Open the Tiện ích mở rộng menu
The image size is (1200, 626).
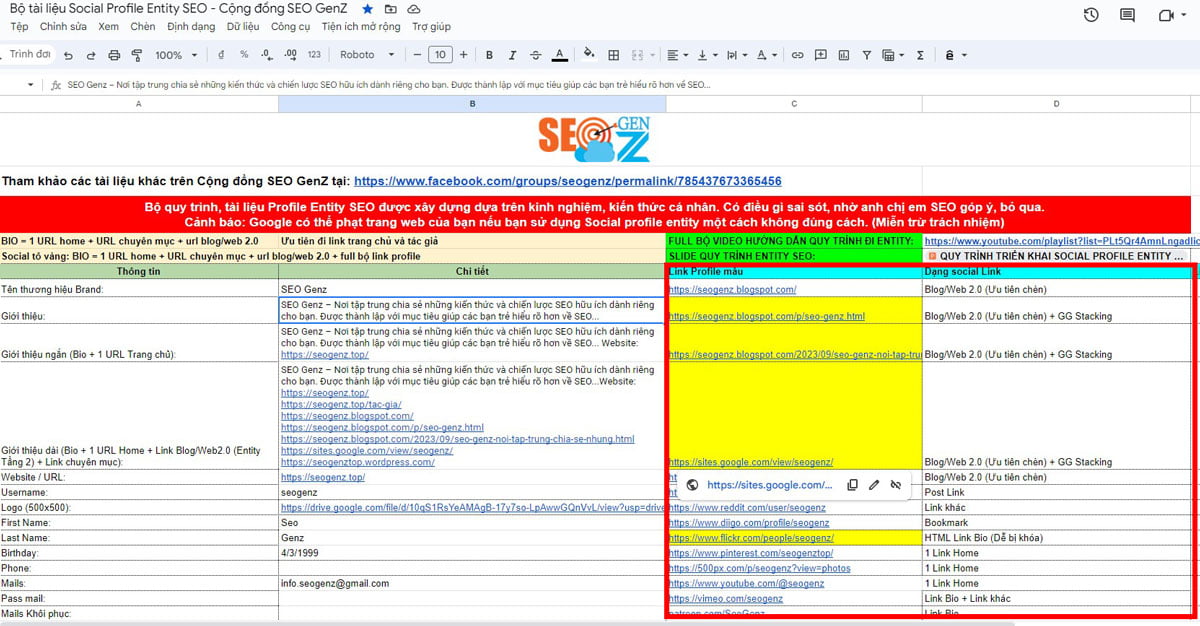click(x=361, y=27)
